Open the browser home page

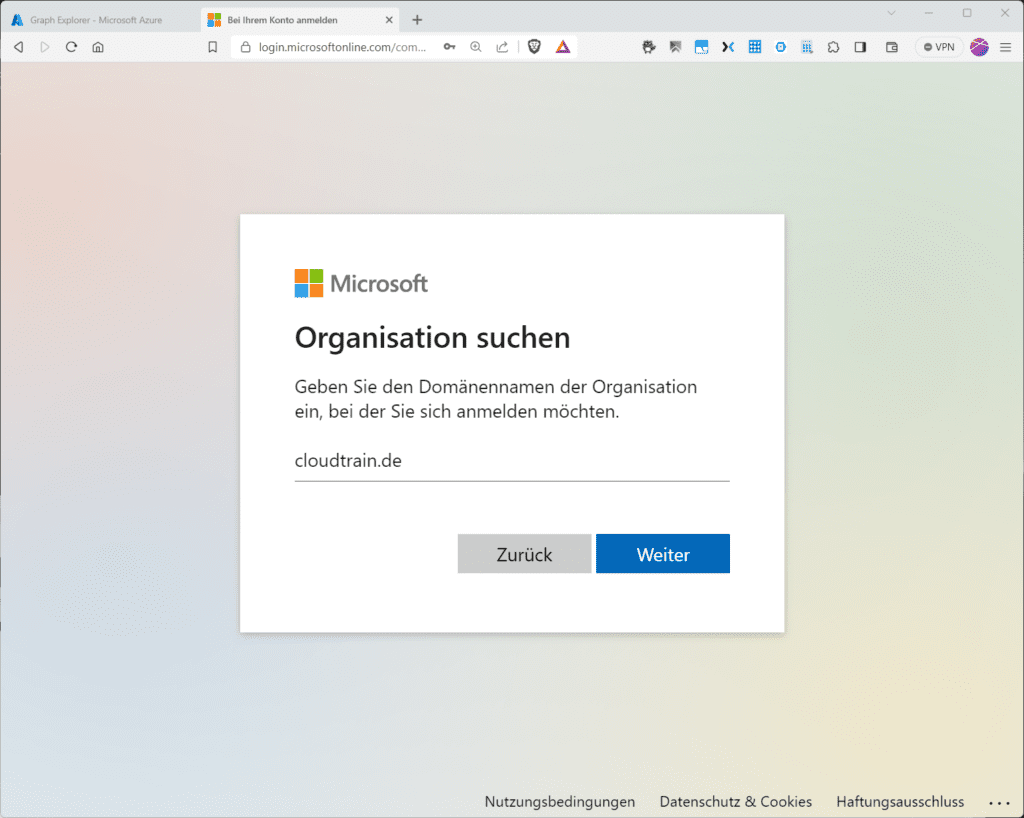click(x=98, y=47)
